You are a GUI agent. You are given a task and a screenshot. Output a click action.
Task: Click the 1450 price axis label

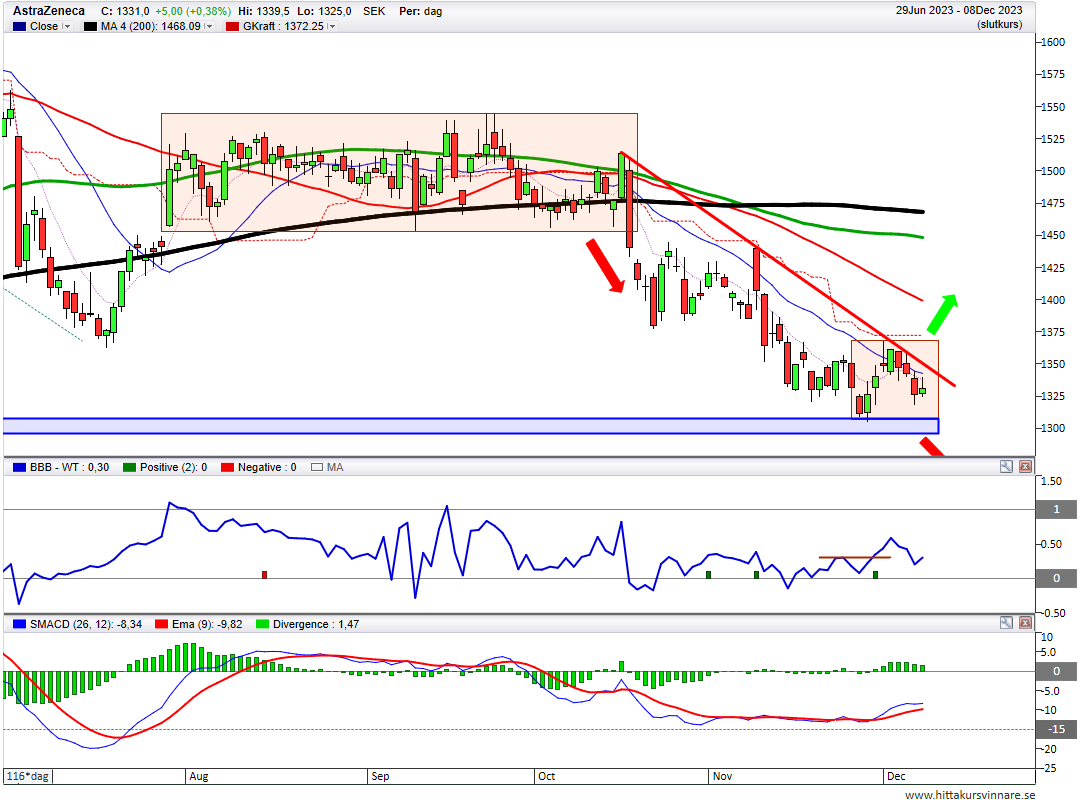point(1052,235)
